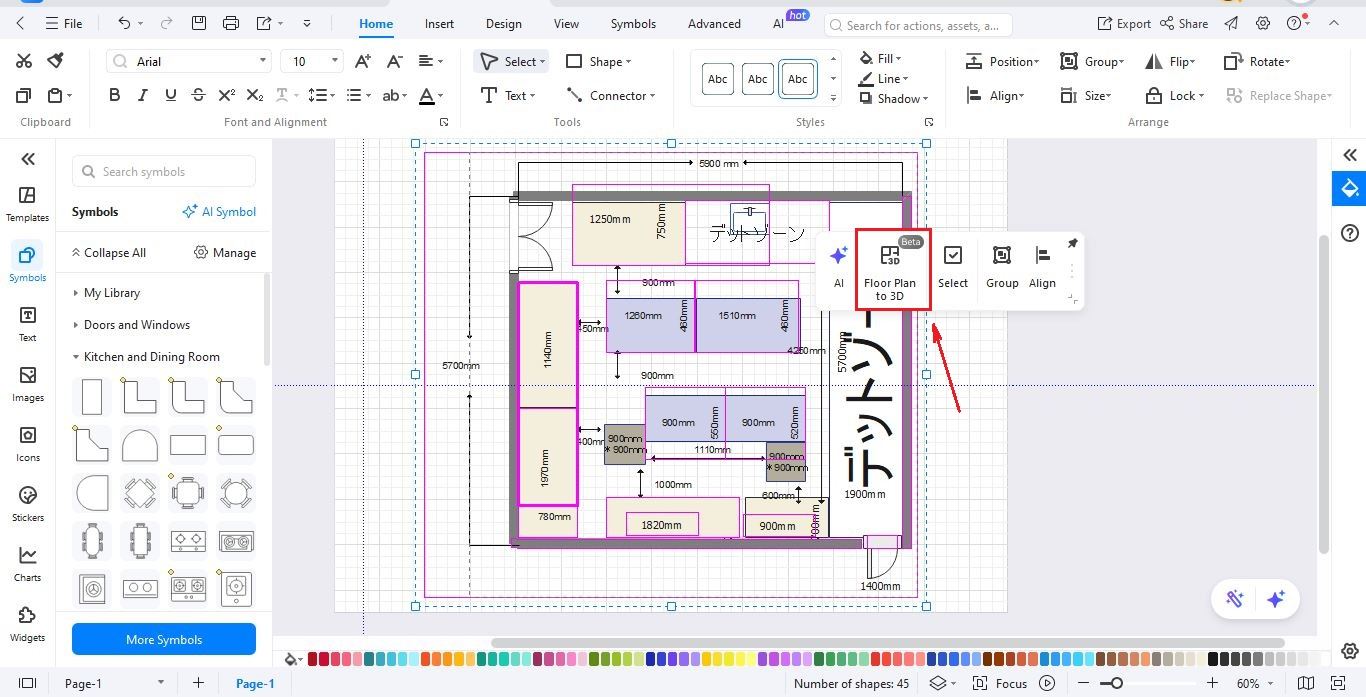Click the AI sparkle in floating toolbar
This screenshot has width=1366, height=697.
coord(839,268)
